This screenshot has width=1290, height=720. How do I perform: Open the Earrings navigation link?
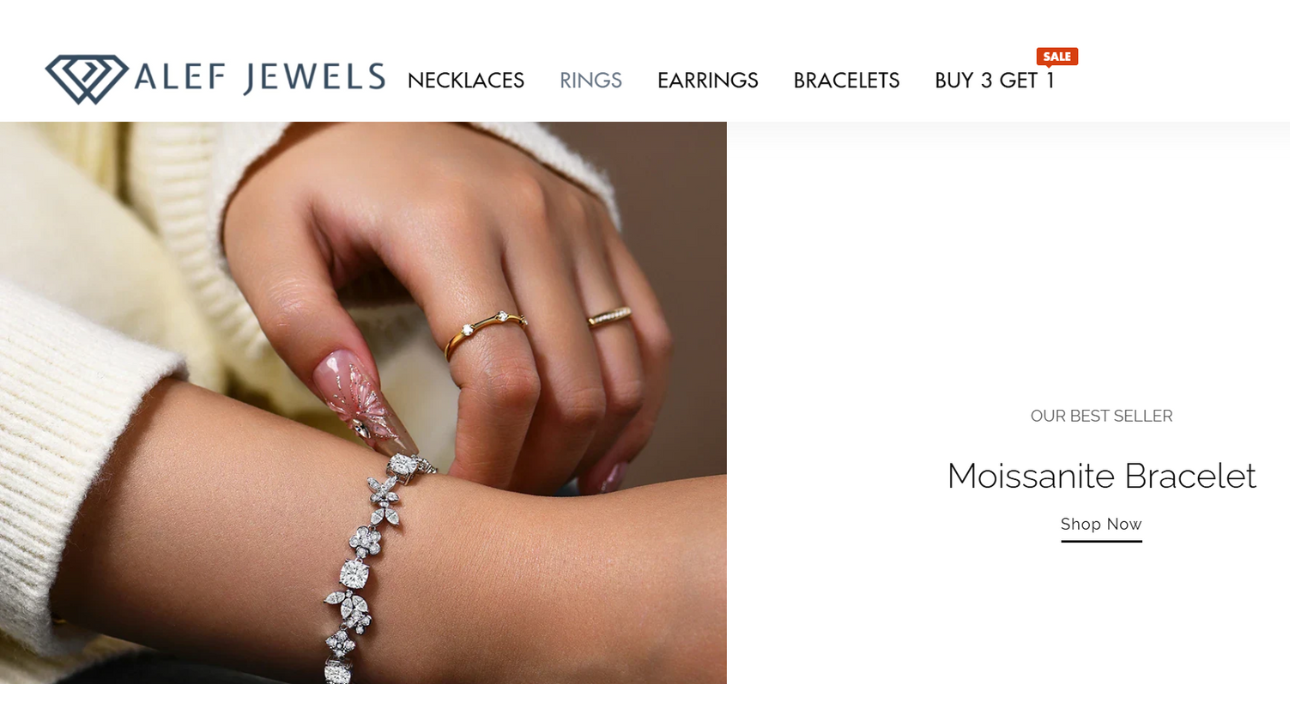708,80
